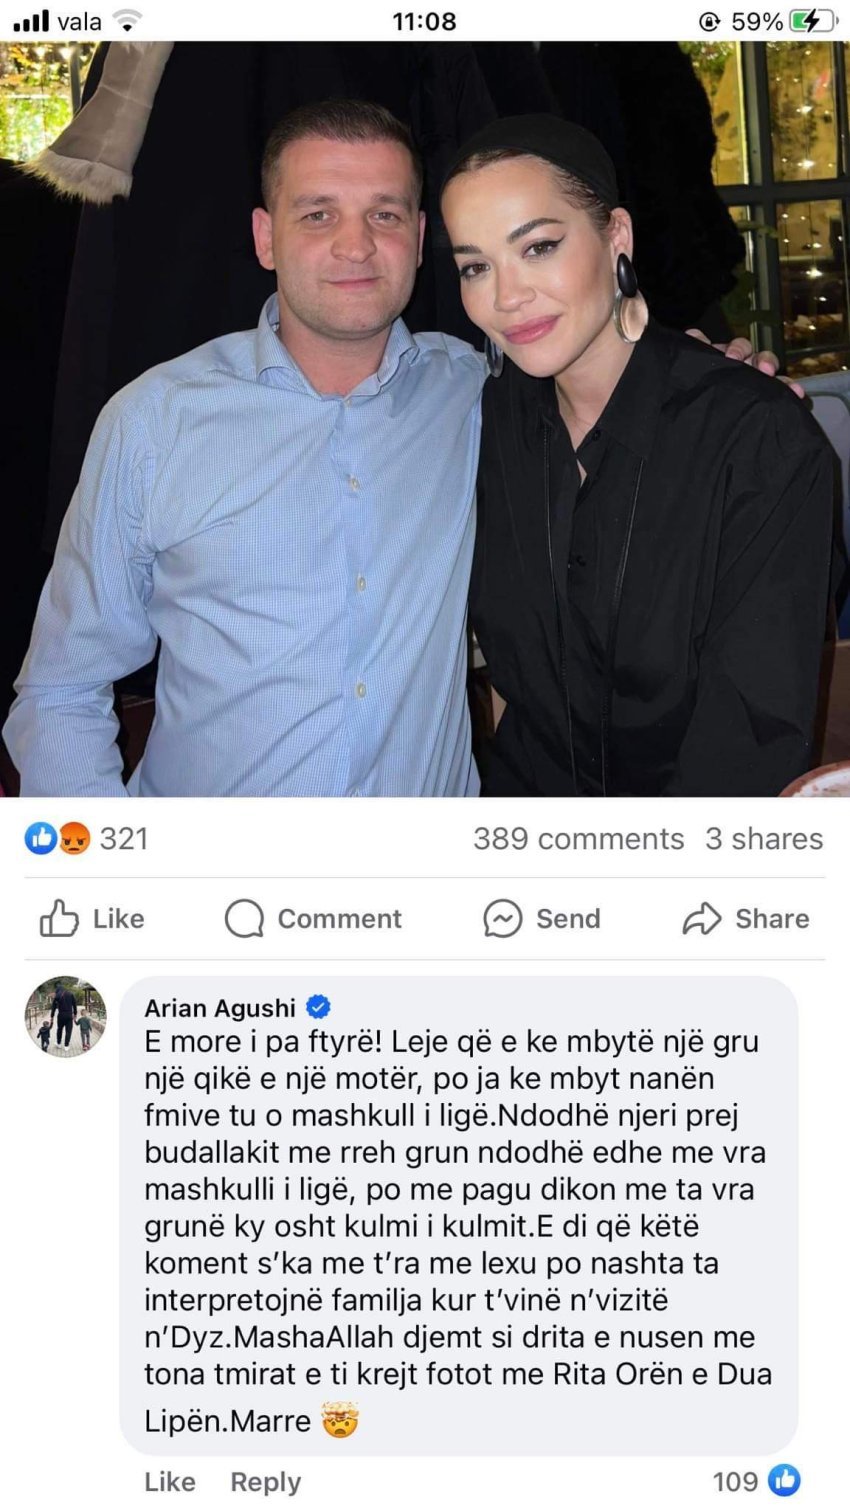
Task: Open the 321 reactions count
Action: click(124, 838)
